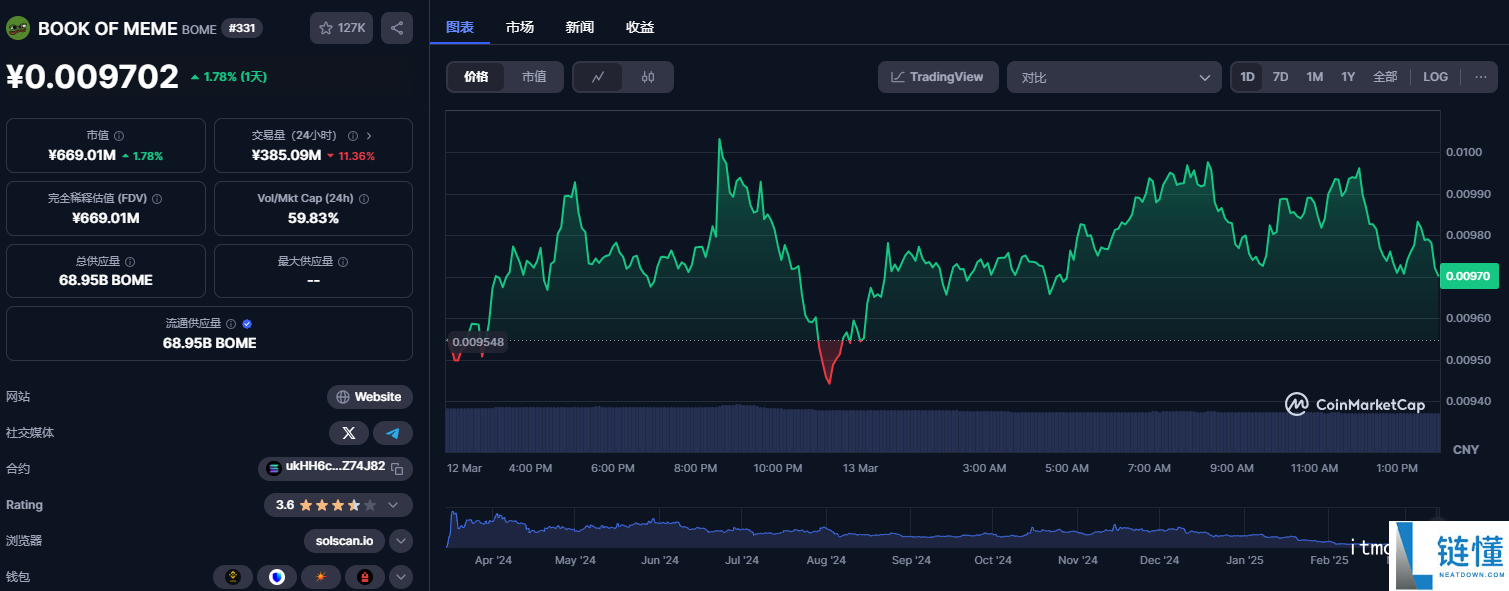
Task: Click the #331 rank badge
Action: coord(241,28)
